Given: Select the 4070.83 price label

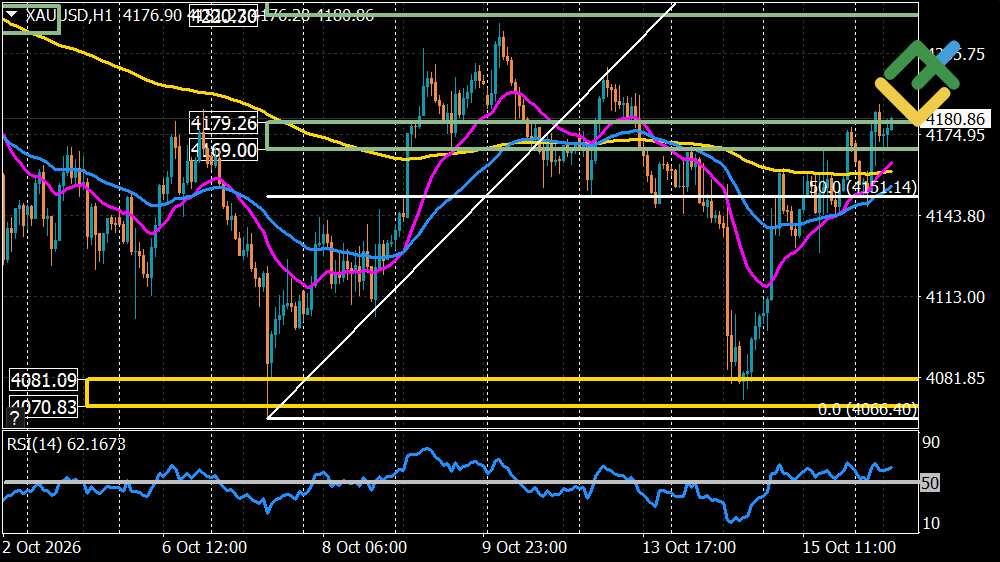Looking at the screenshot, I should [x=44, y=406].
